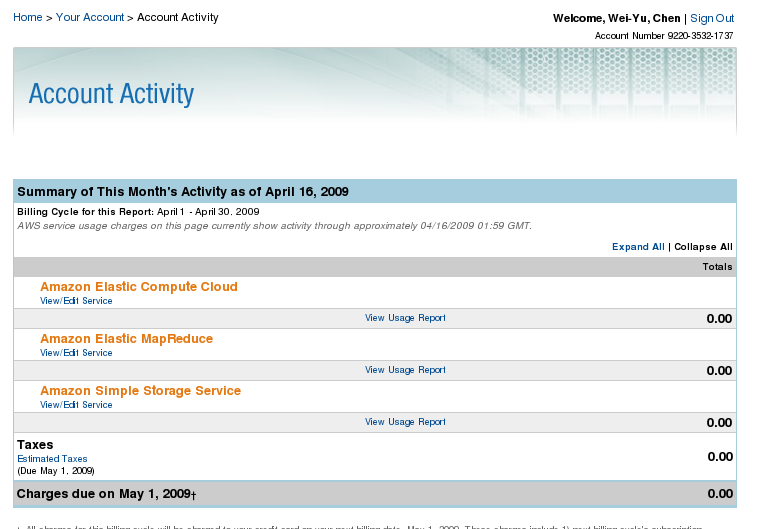758x529 pixels.
Task: Click the AWS service usage charges note
Action: 275,226
